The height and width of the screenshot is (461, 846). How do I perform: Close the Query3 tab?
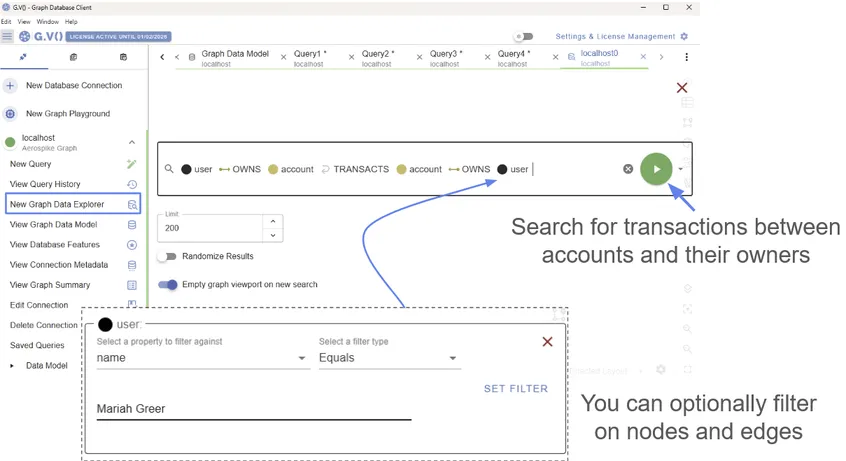(x=487, y=57)
